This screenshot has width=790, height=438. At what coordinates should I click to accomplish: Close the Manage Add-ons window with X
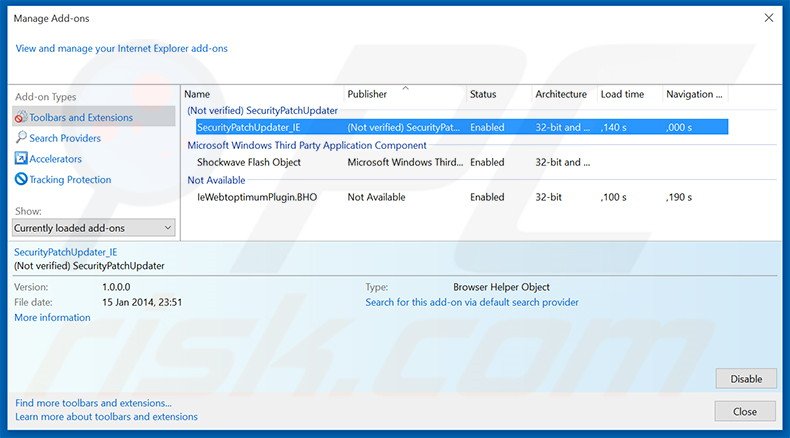pyautogui.click(x=769, y=18)
